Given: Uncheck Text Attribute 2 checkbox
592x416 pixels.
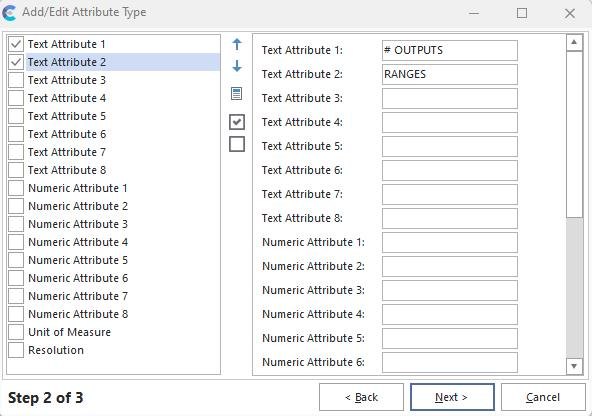Looking at the screenshot, I should 16,62.
